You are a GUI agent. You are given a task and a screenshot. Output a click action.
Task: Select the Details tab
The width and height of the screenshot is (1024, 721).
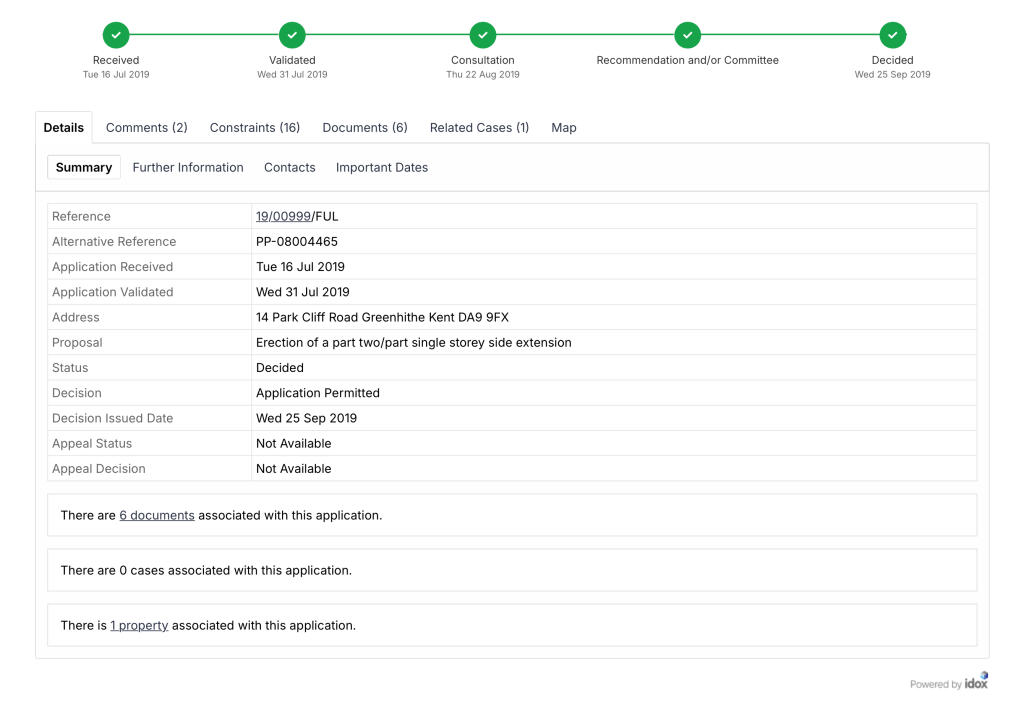[64, 128]
